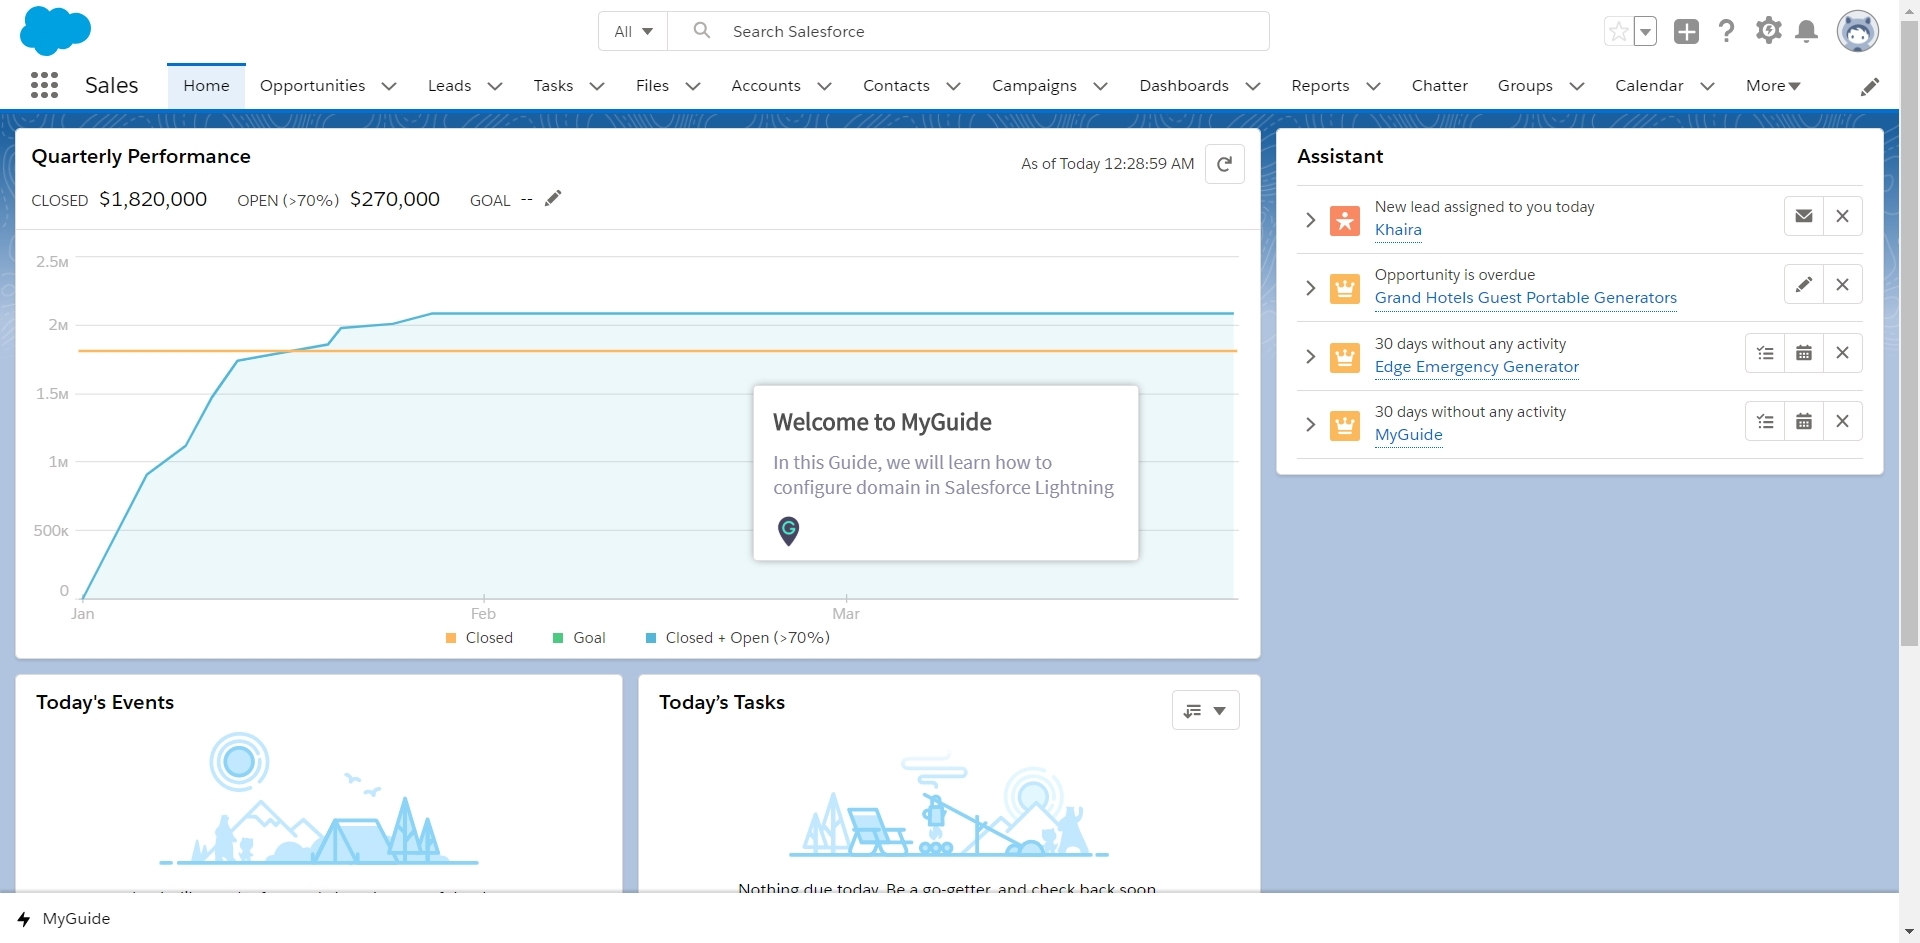1920x943 pixels.
Task: Open Today's Tasks filter dropdown
Action: pos(1205,710)
